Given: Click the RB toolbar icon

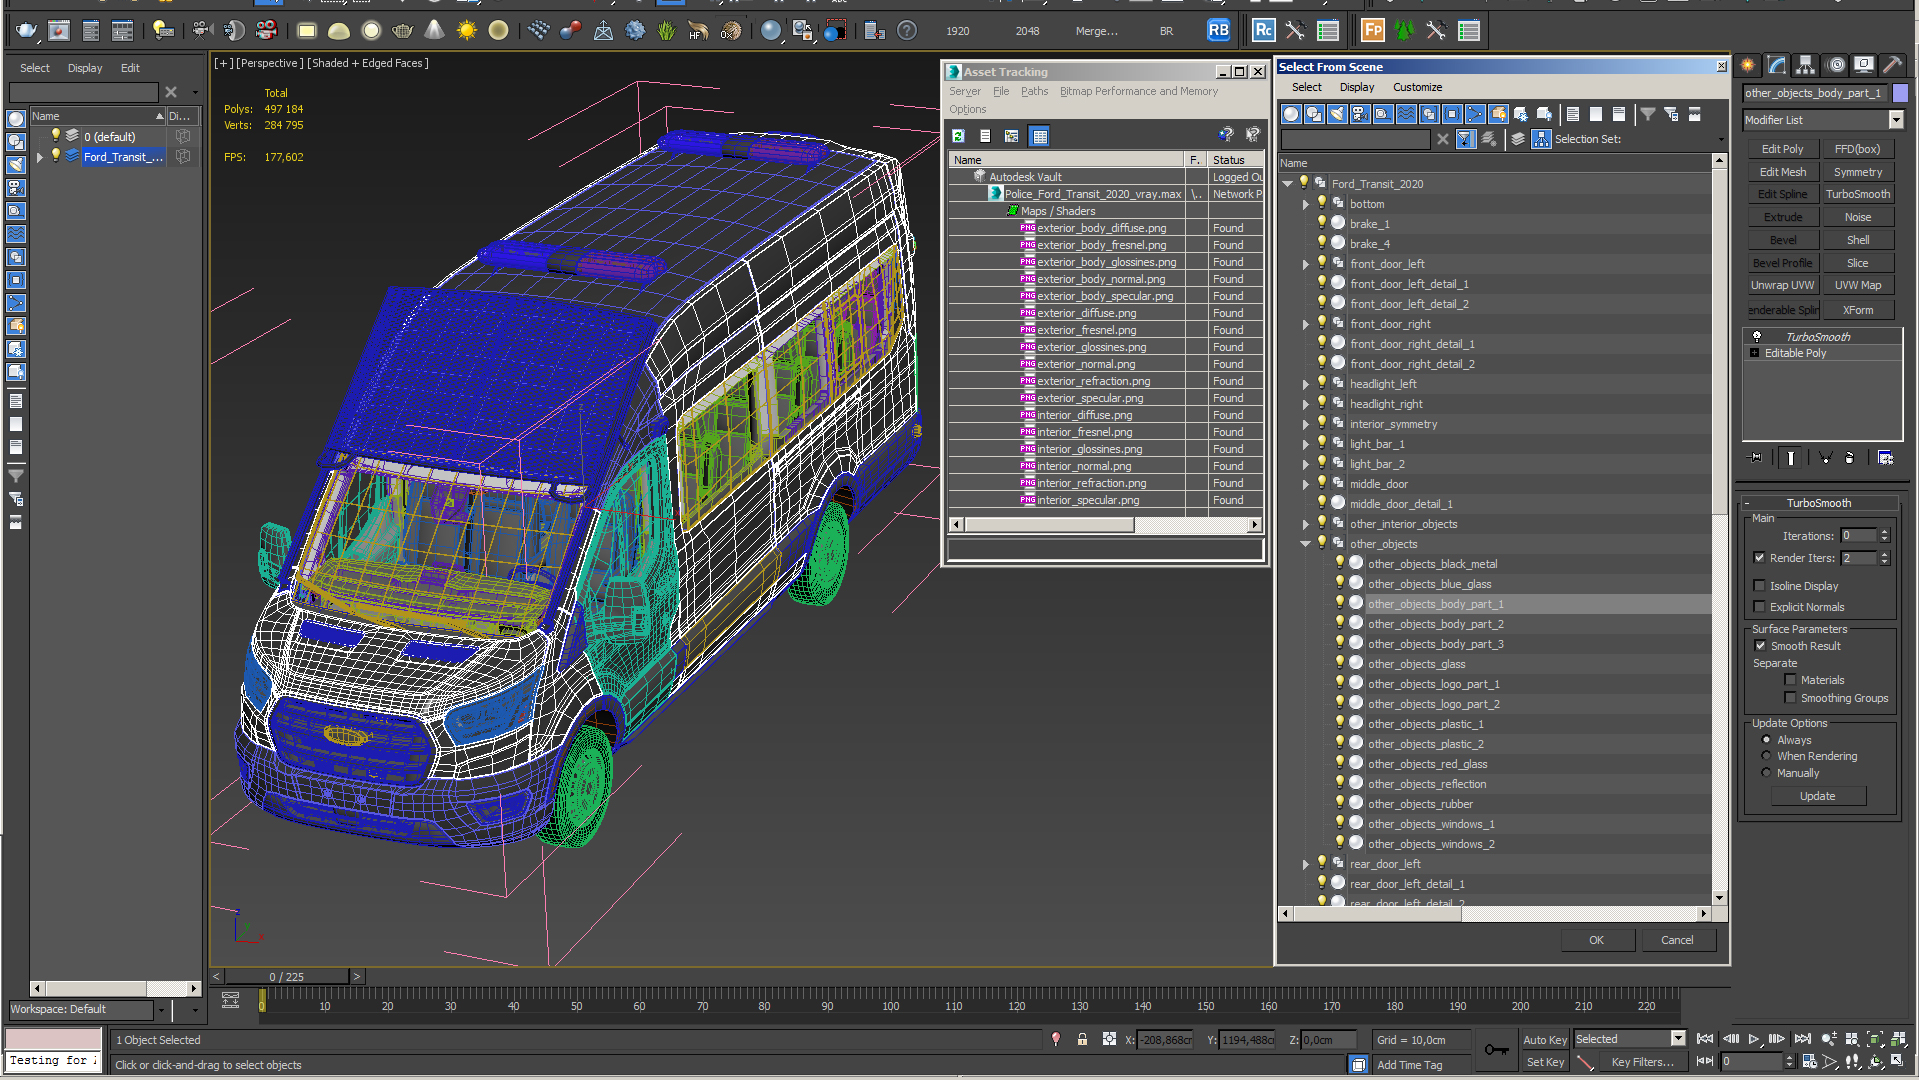Looking at the screenshot, I should pyautogui.click(x=1218, y=31).
